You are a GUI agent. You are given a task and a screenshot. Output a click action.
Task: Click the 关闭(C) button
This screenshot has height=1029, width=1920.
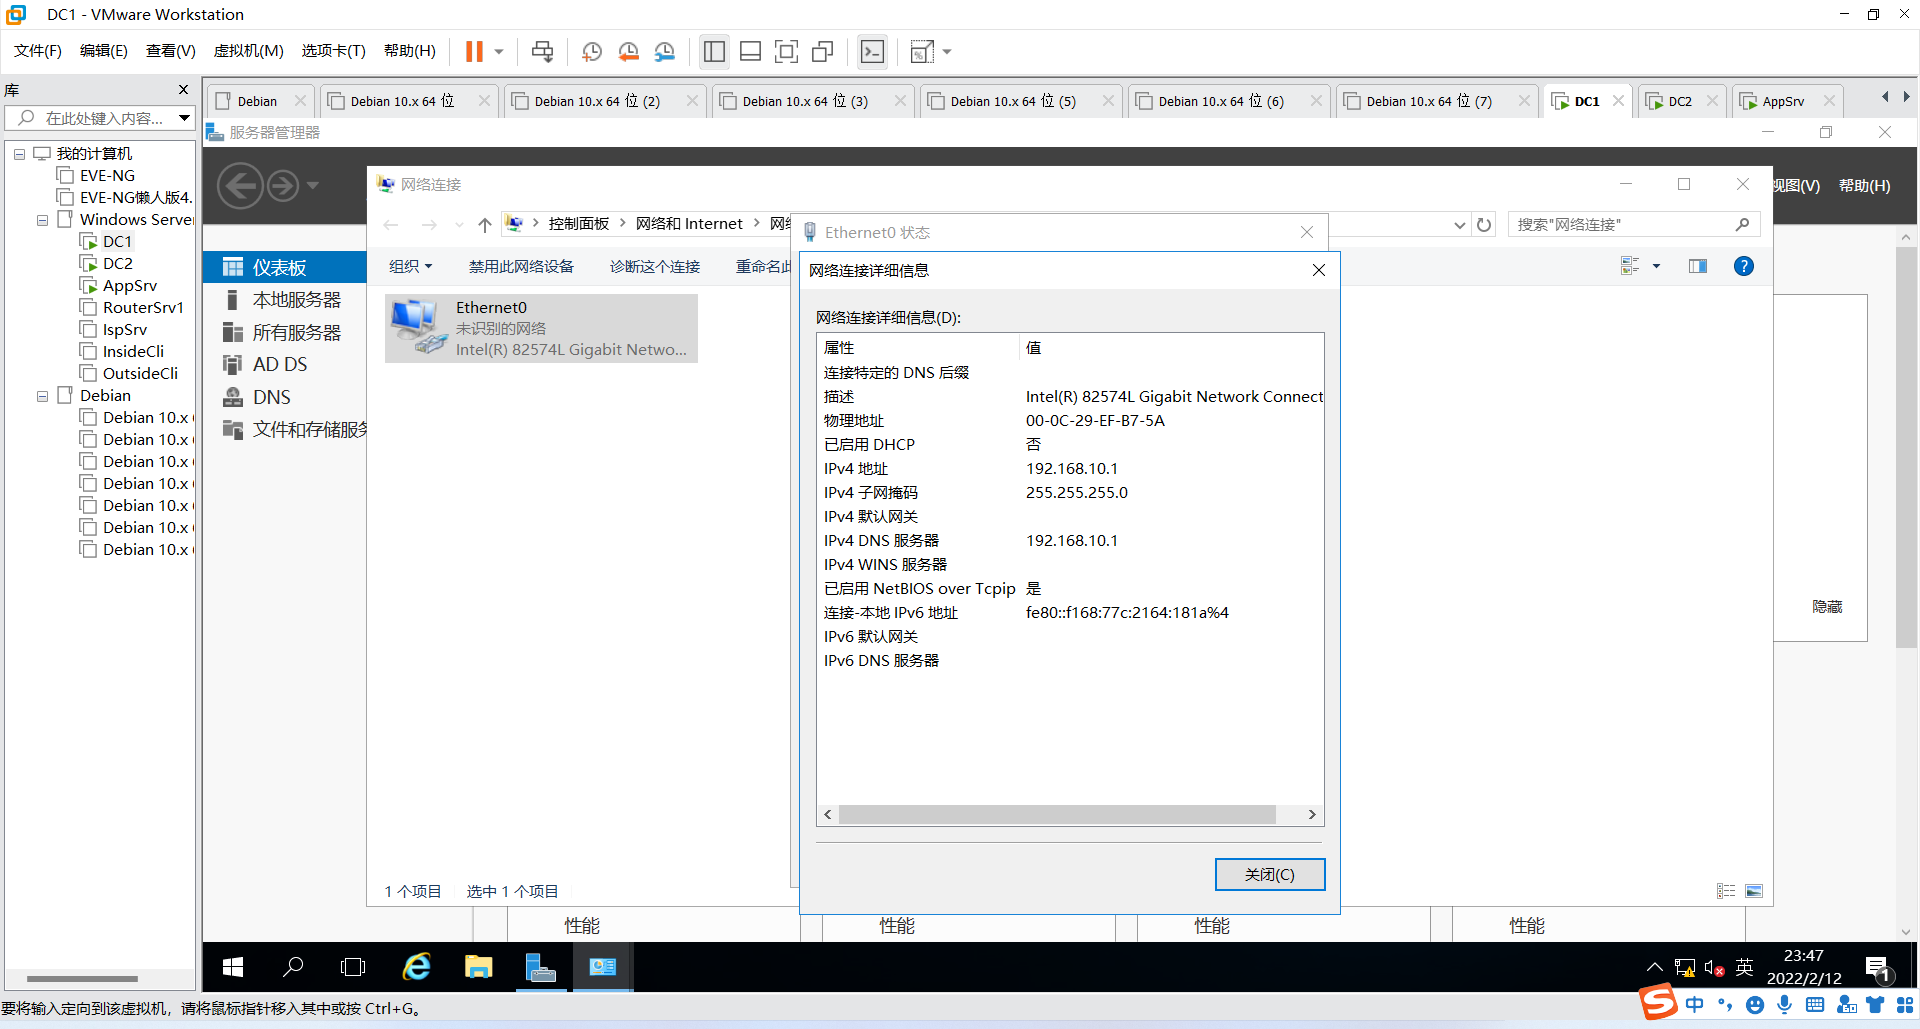click(x=1269, y=874)
